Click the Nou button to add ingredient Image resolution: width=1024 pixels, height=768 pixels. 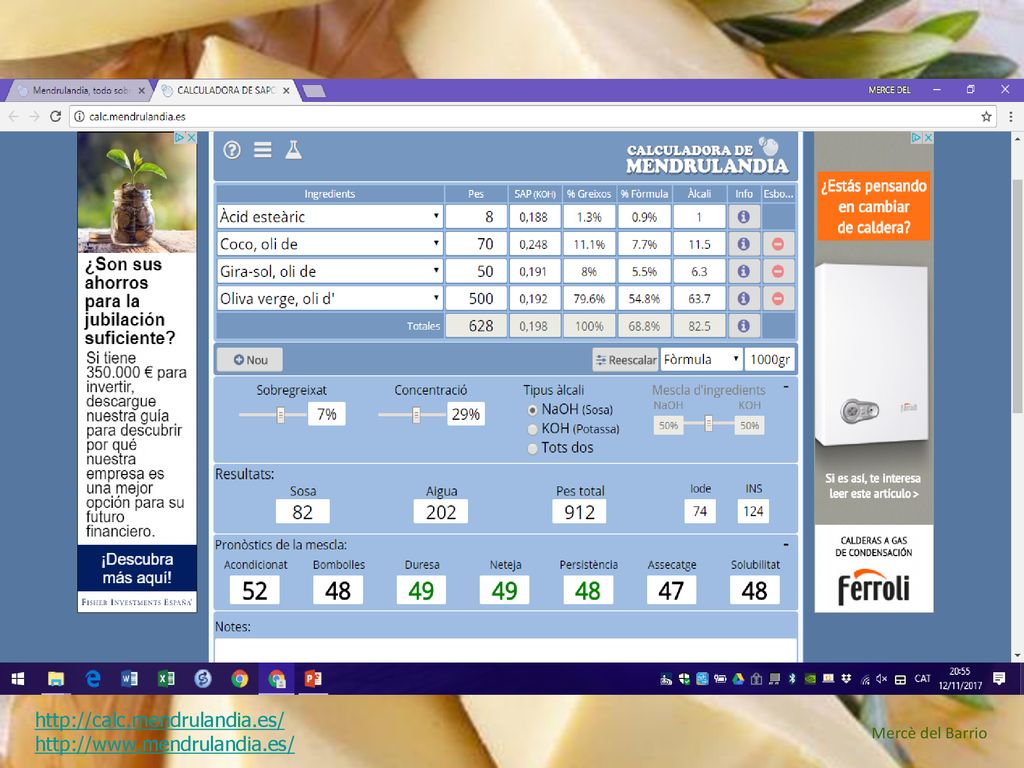tap(250, 360)
